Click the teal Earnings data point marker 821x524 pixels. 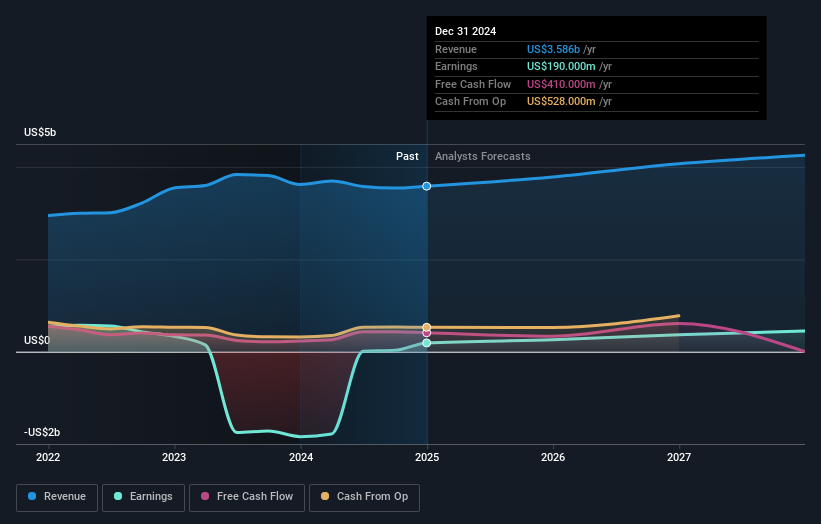(x=427, y=343)
